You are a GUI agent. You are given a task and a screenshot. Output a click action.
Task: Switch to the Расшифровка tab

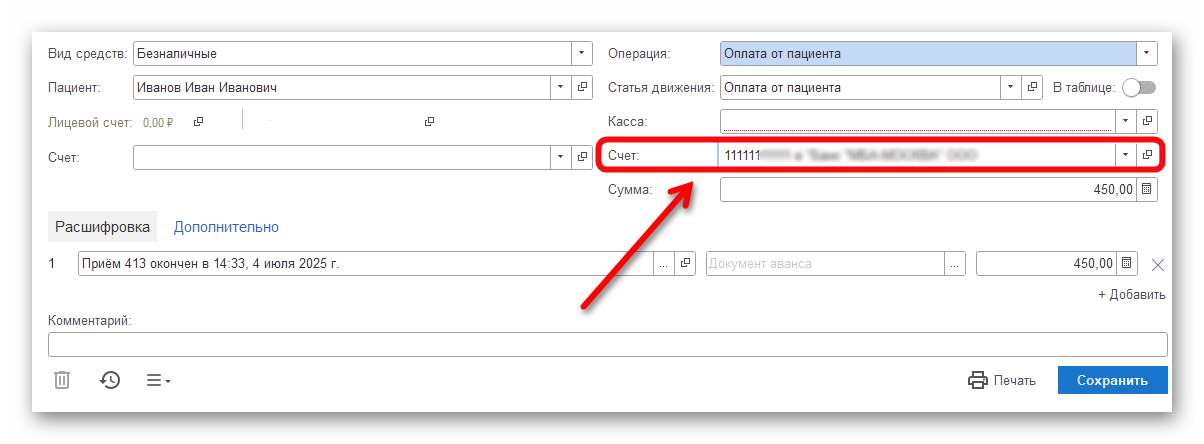(x=102, y=227)
